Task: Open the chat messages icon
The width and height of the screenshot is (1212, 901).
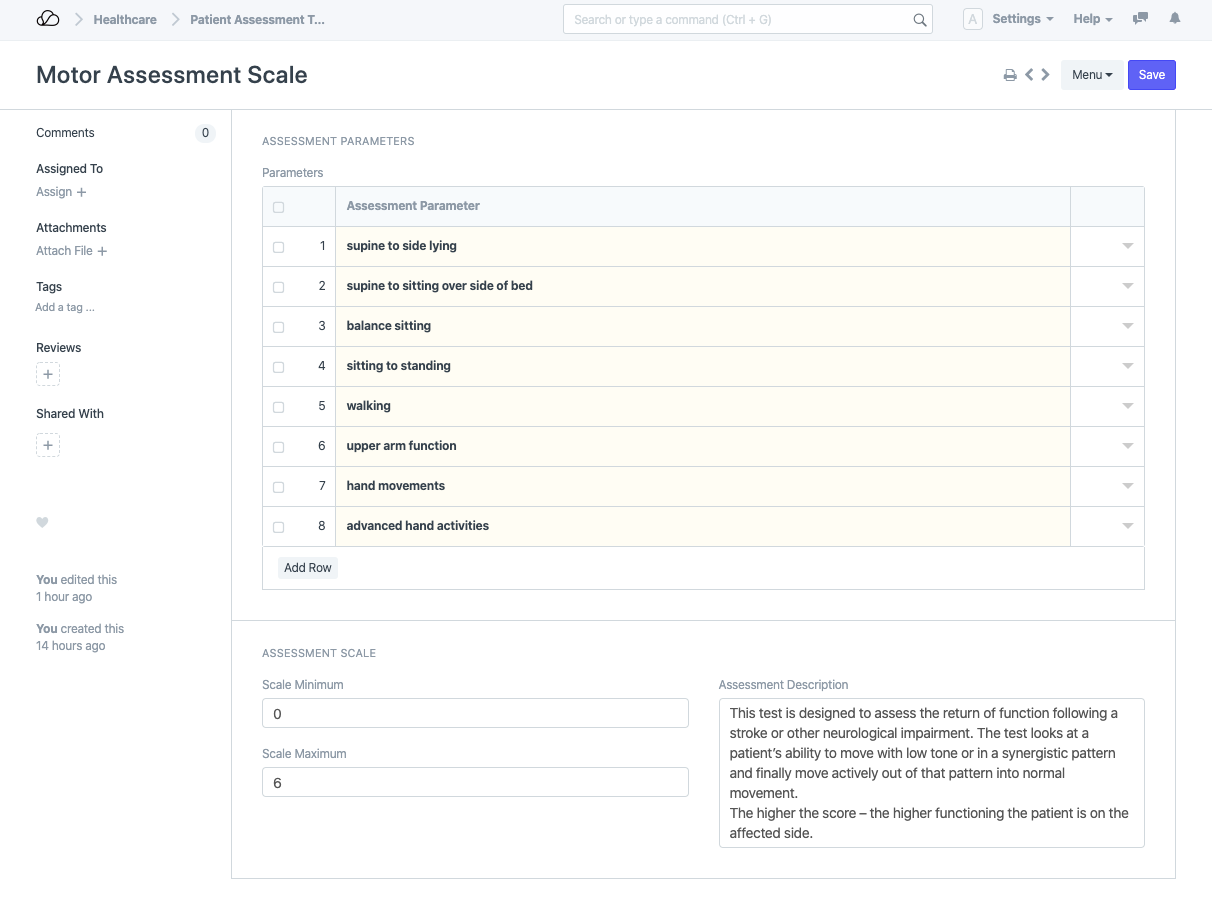Action: coord(1140,19)
